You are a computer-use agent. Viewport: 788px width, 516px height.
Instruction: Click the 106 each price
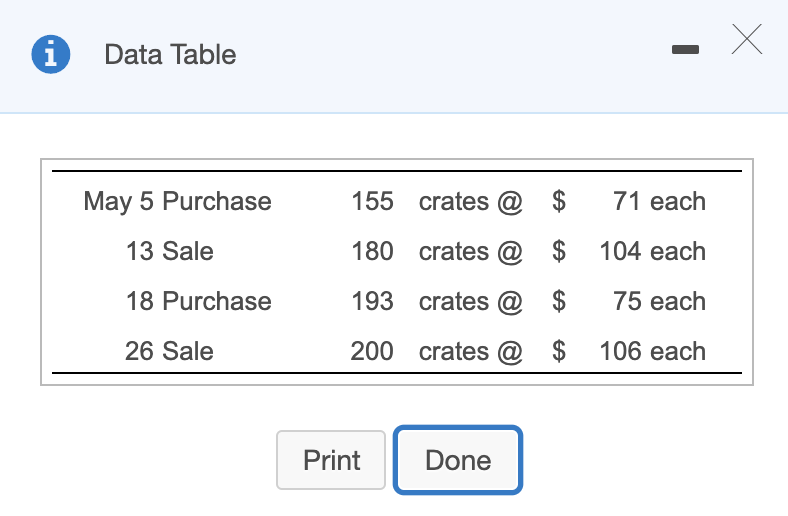point(653,351)
